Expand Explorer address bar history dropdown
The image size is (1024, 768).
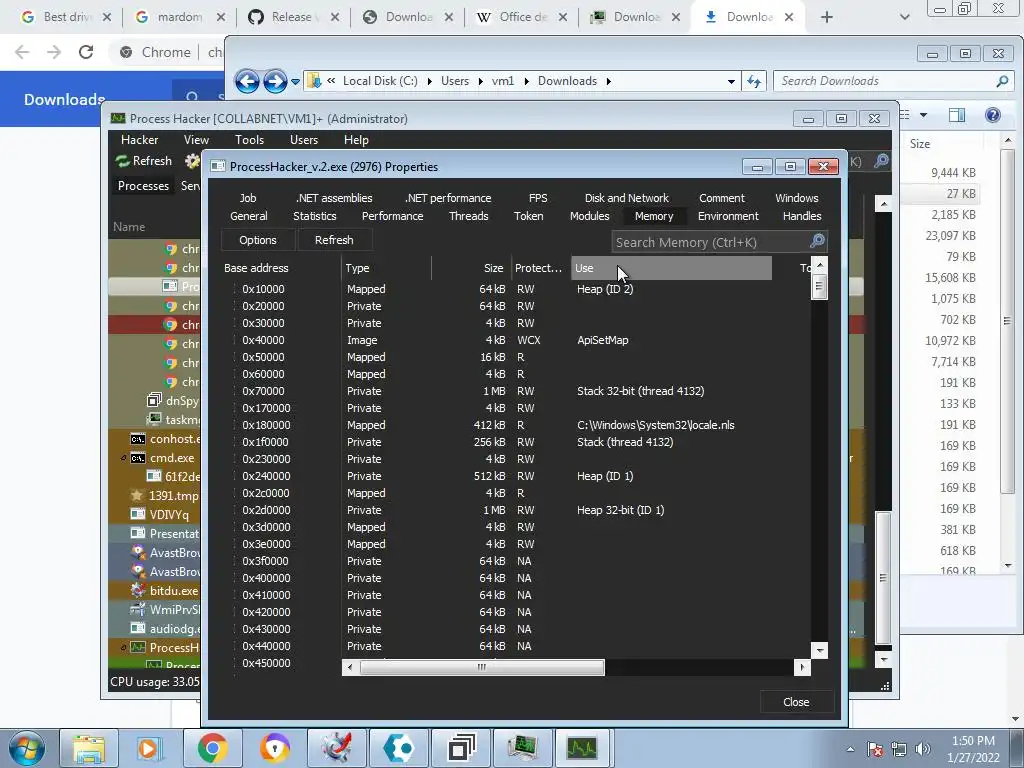tap(731, 82)
